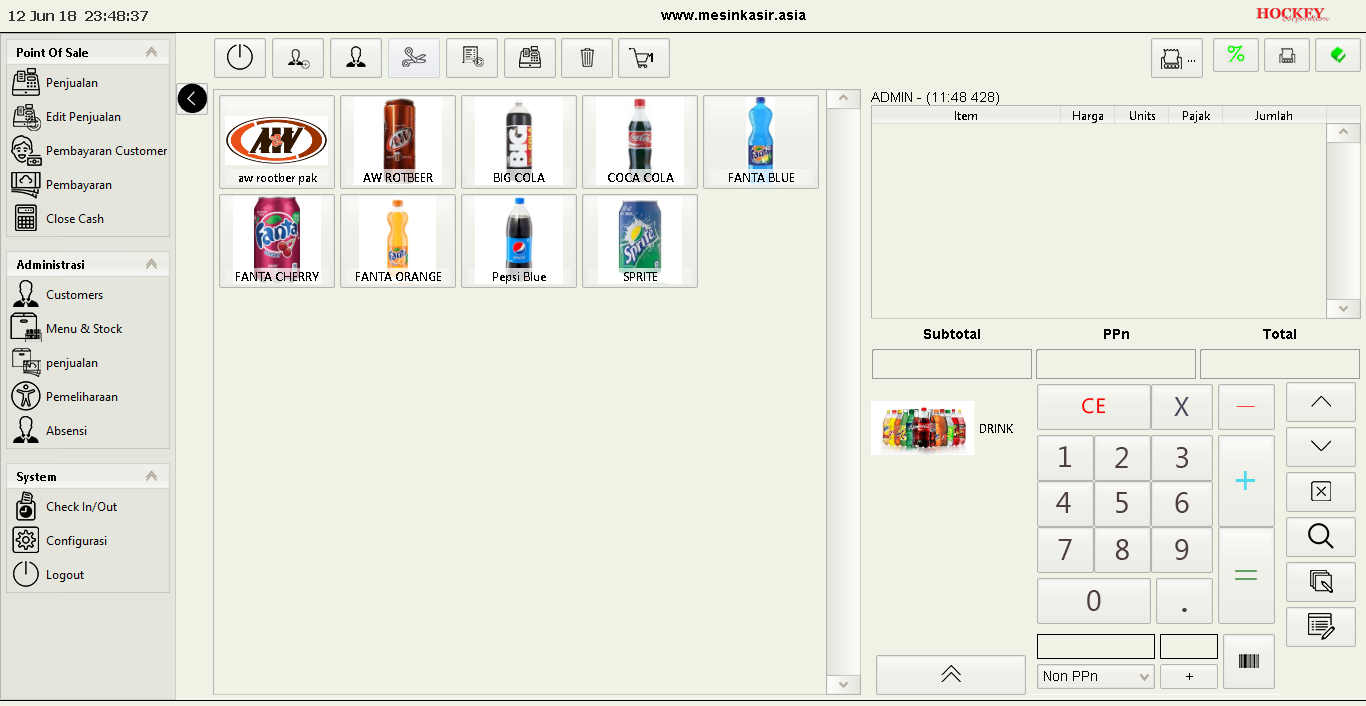
Task: Select the BIG COLA product
Action: [x=519, y=142]
